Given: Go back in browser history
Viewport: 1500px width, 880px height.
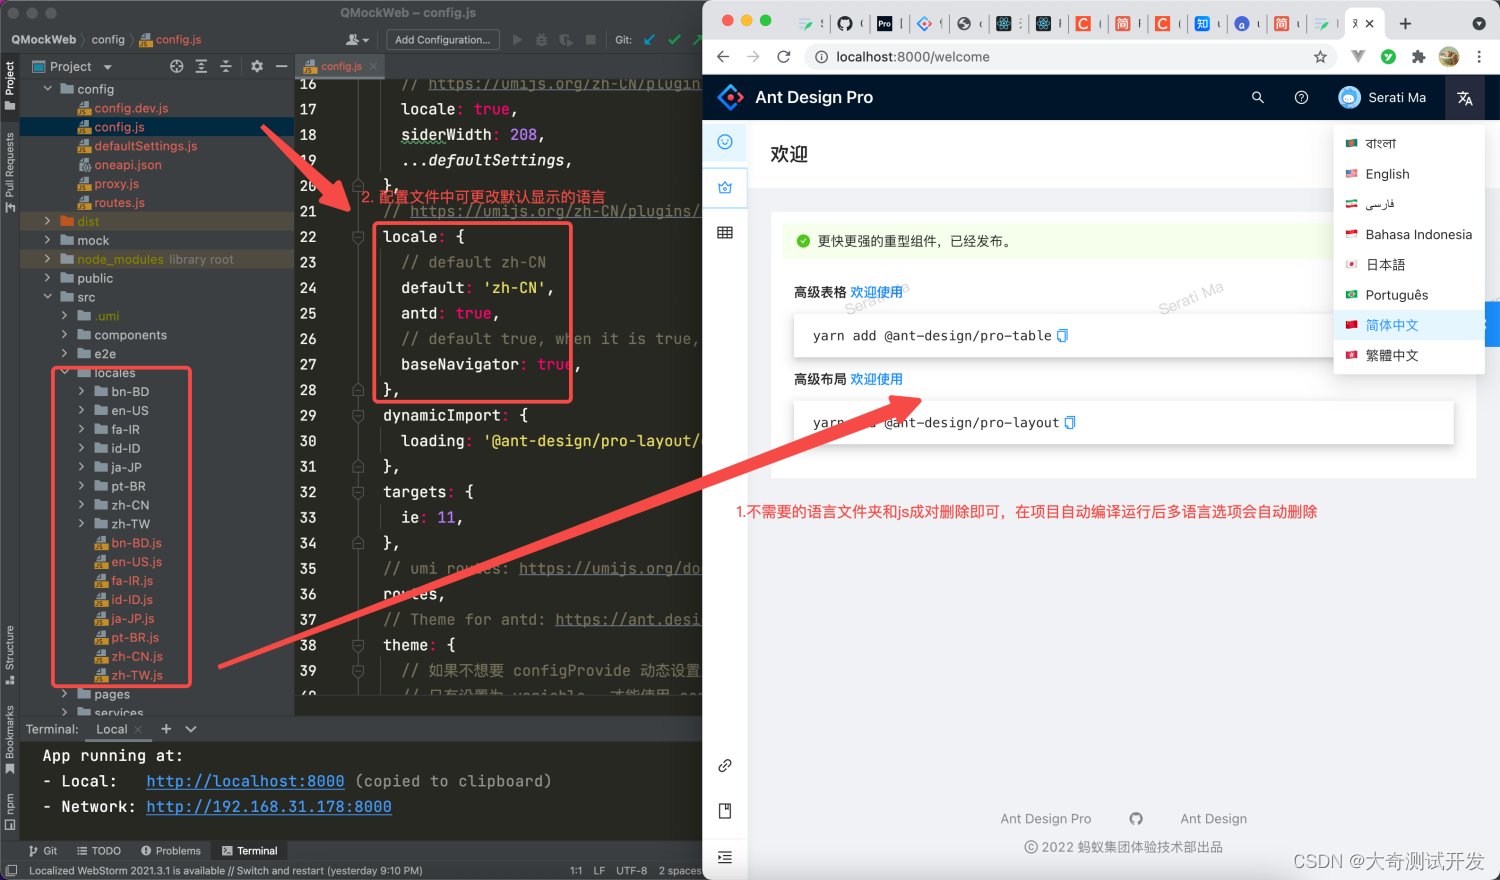Looking at the screenshot, I should coord(723,57).
